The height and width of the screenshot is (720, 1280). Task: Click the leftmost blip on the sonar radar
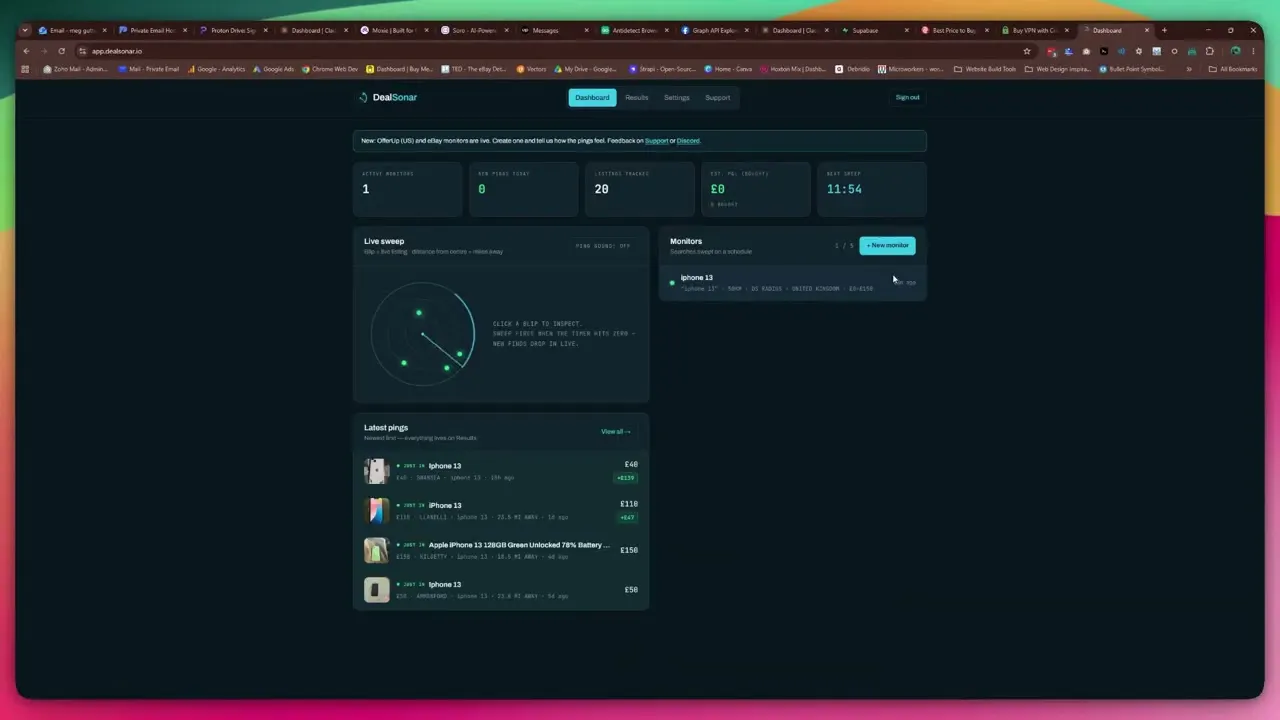tap(404, 363)
